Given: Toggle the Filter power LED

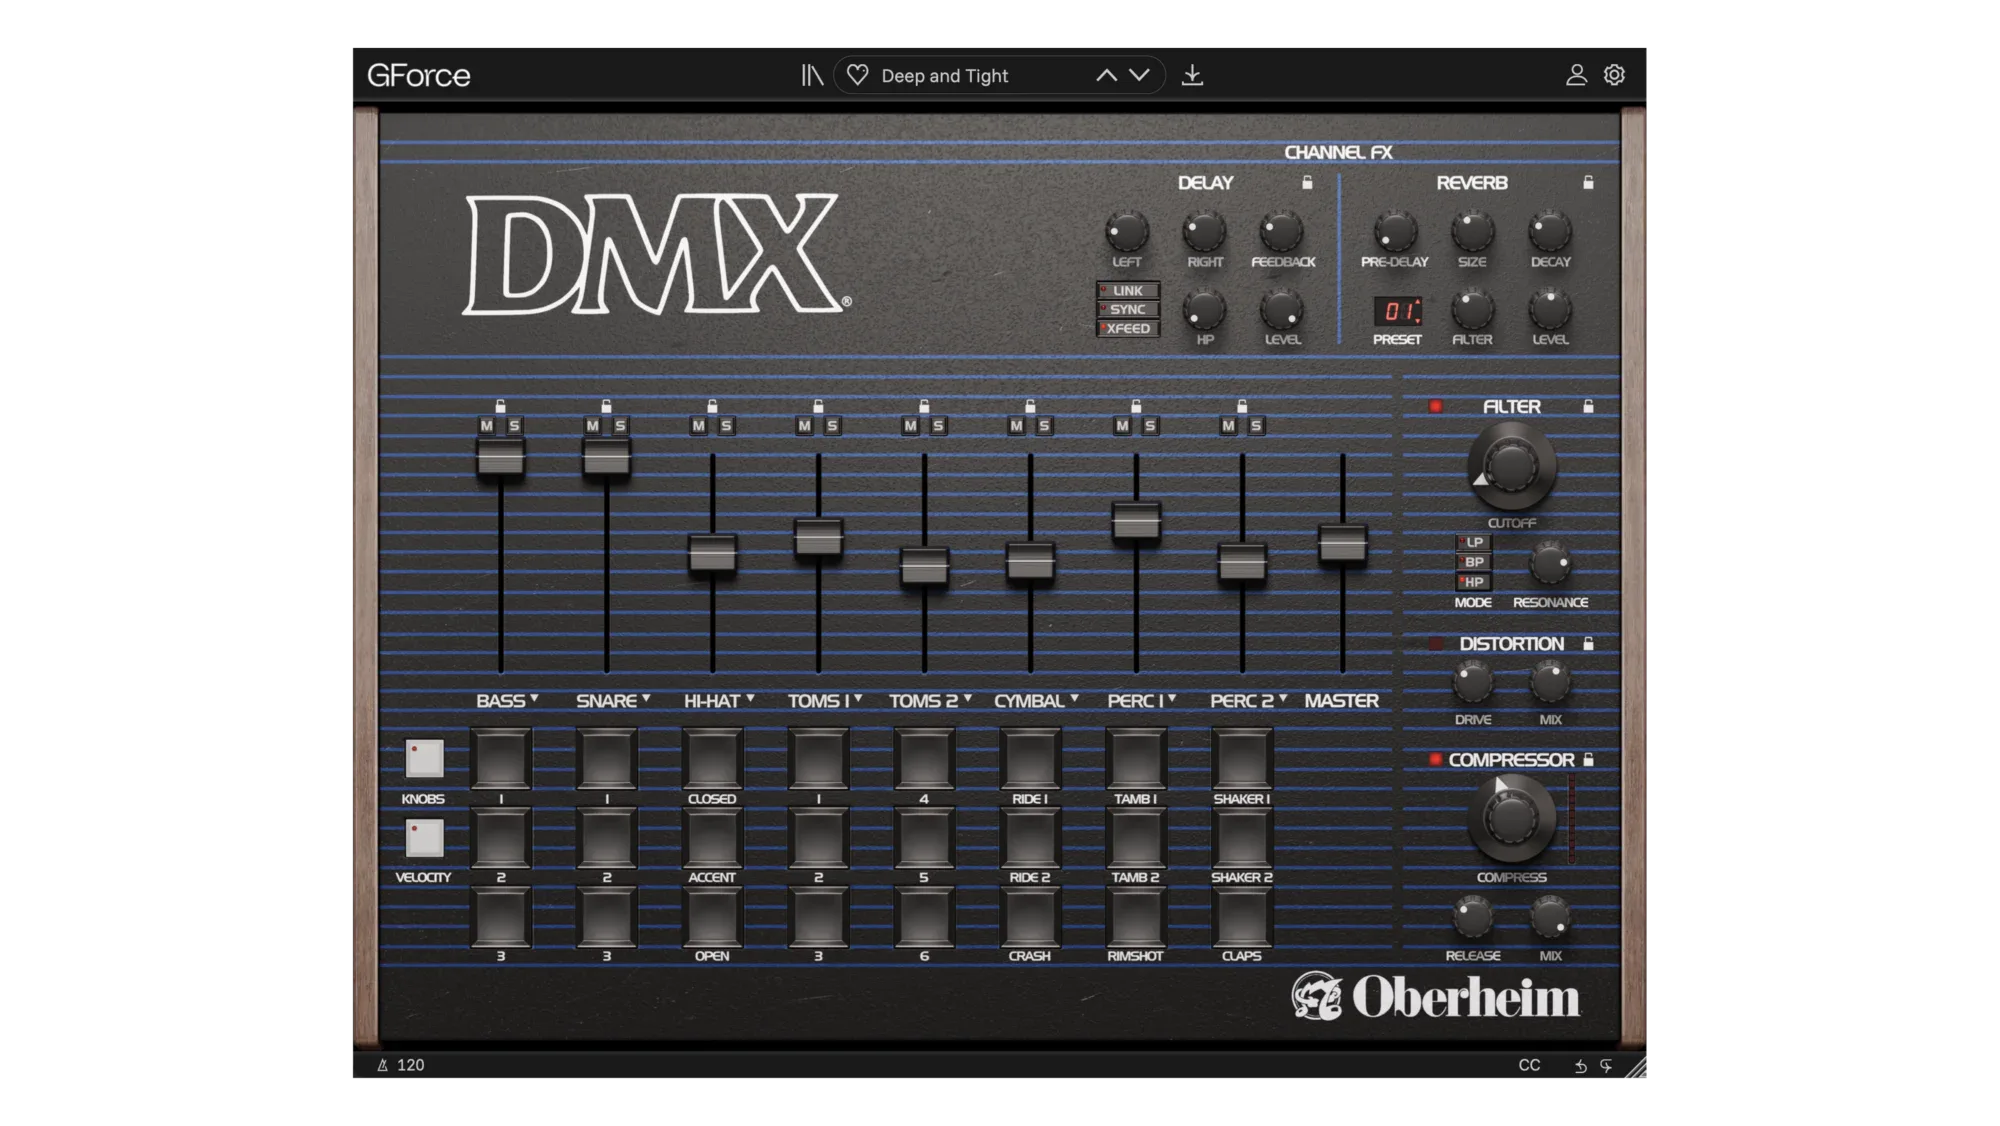Looking at the screenshot, I should 1436,406.
